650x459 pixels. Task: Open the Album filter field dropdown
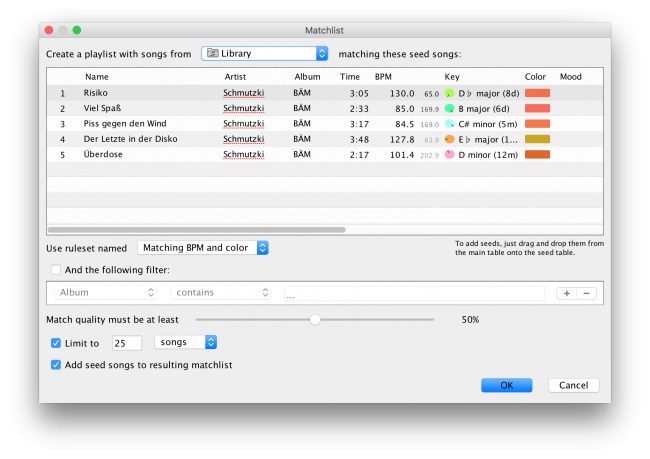tap(105, 293)
